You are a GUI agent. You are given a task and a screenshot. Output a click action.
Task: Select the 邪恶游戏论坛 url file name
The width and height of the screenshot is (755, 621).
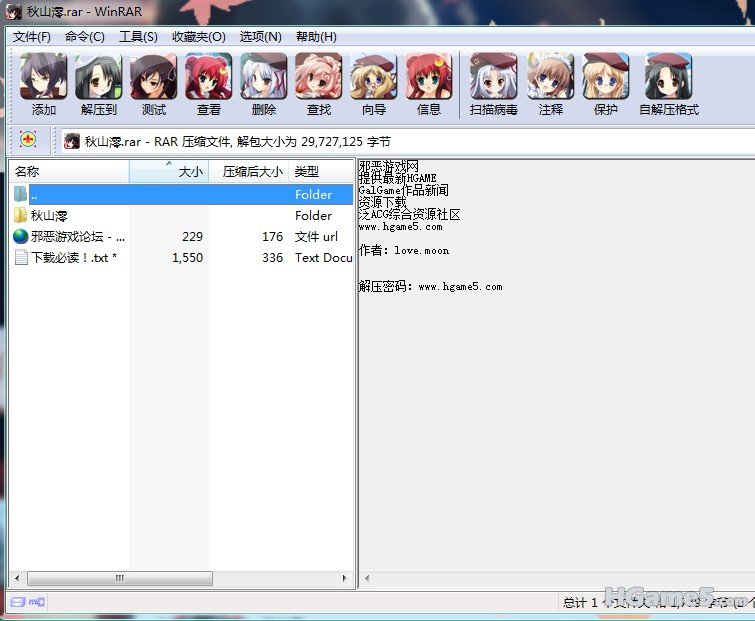click(78, 237)
